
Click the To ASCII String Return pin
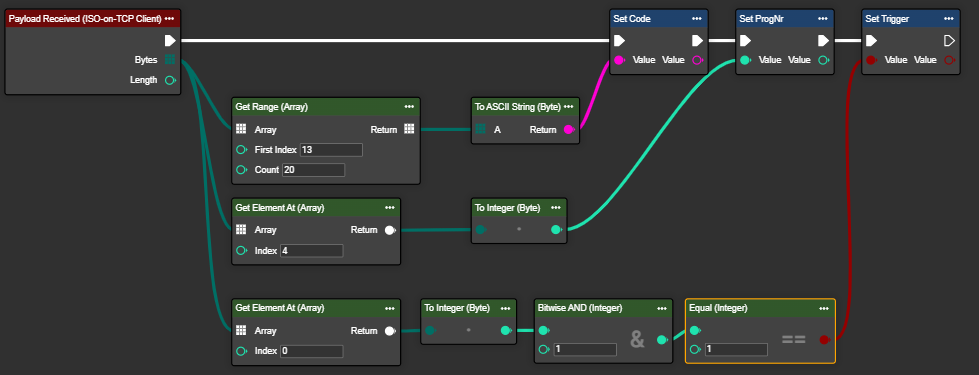pyautogui.click(x=569, y=130)
